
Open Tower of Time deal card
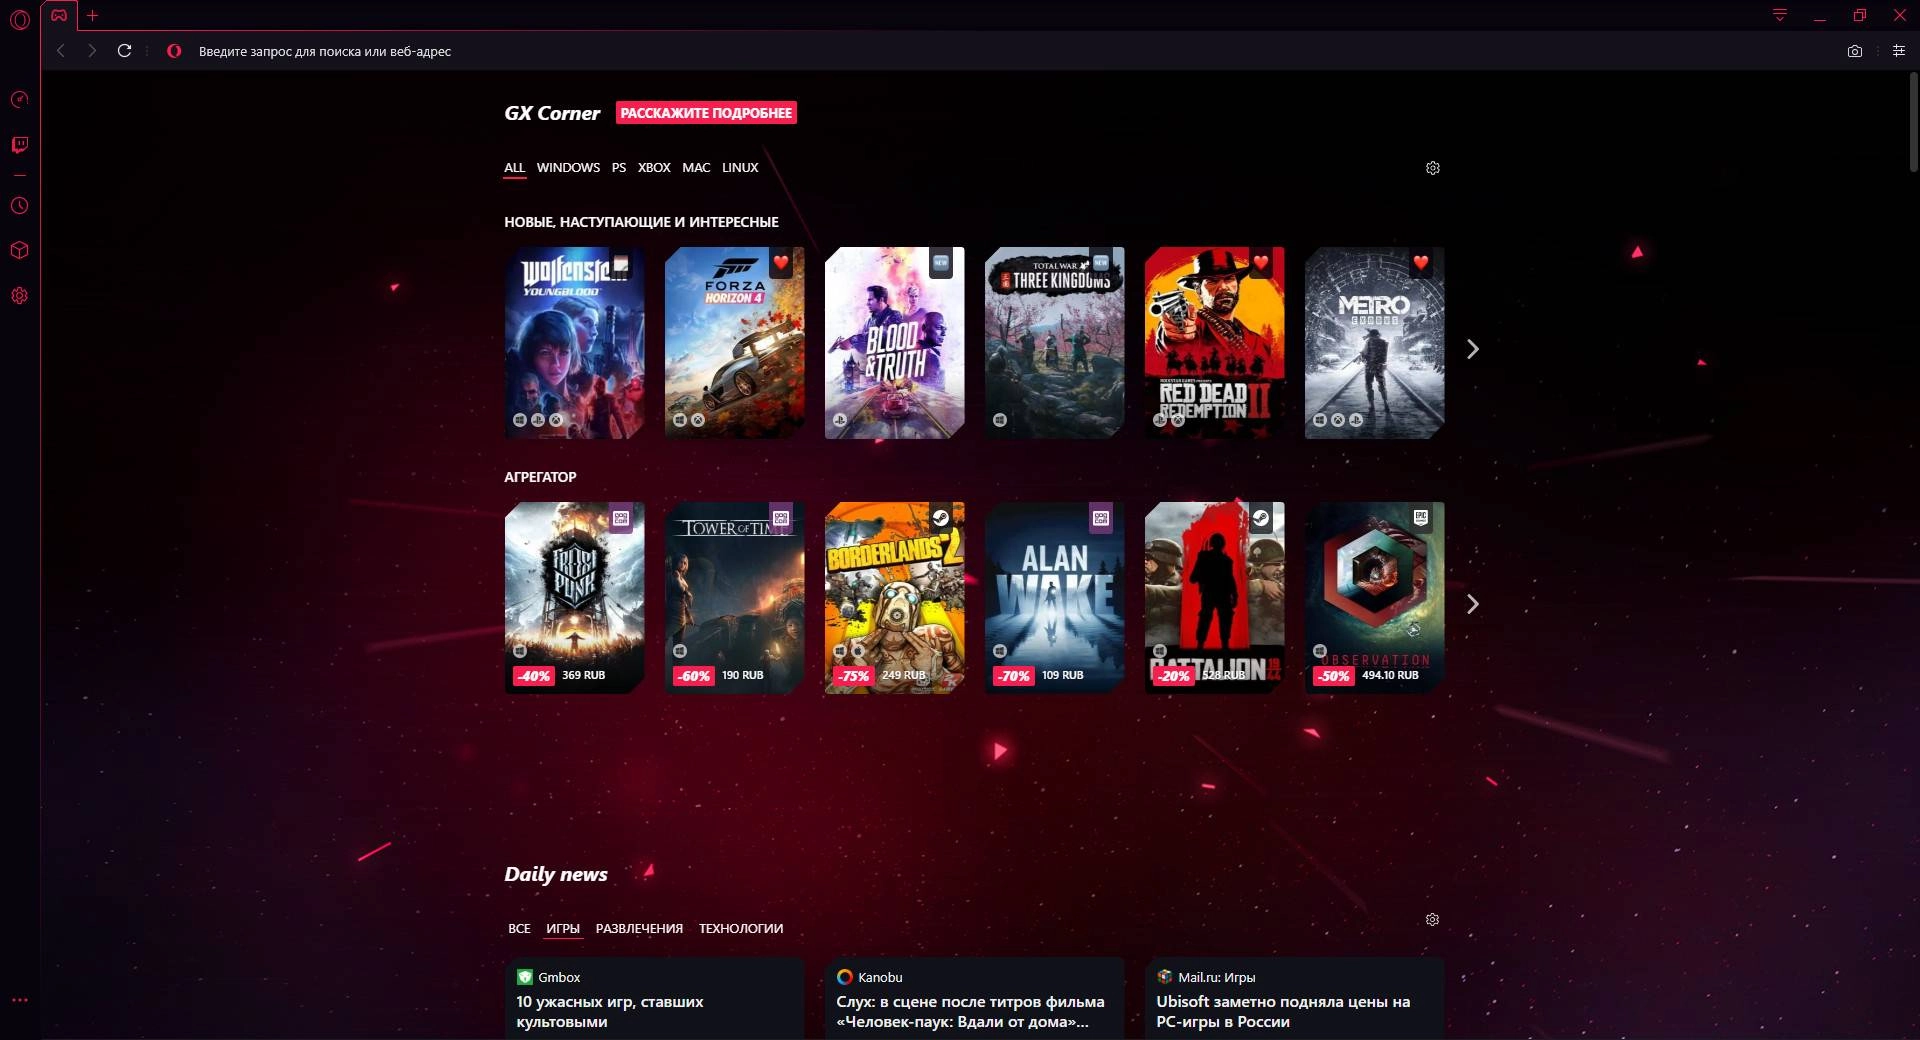tap(734, 598)
